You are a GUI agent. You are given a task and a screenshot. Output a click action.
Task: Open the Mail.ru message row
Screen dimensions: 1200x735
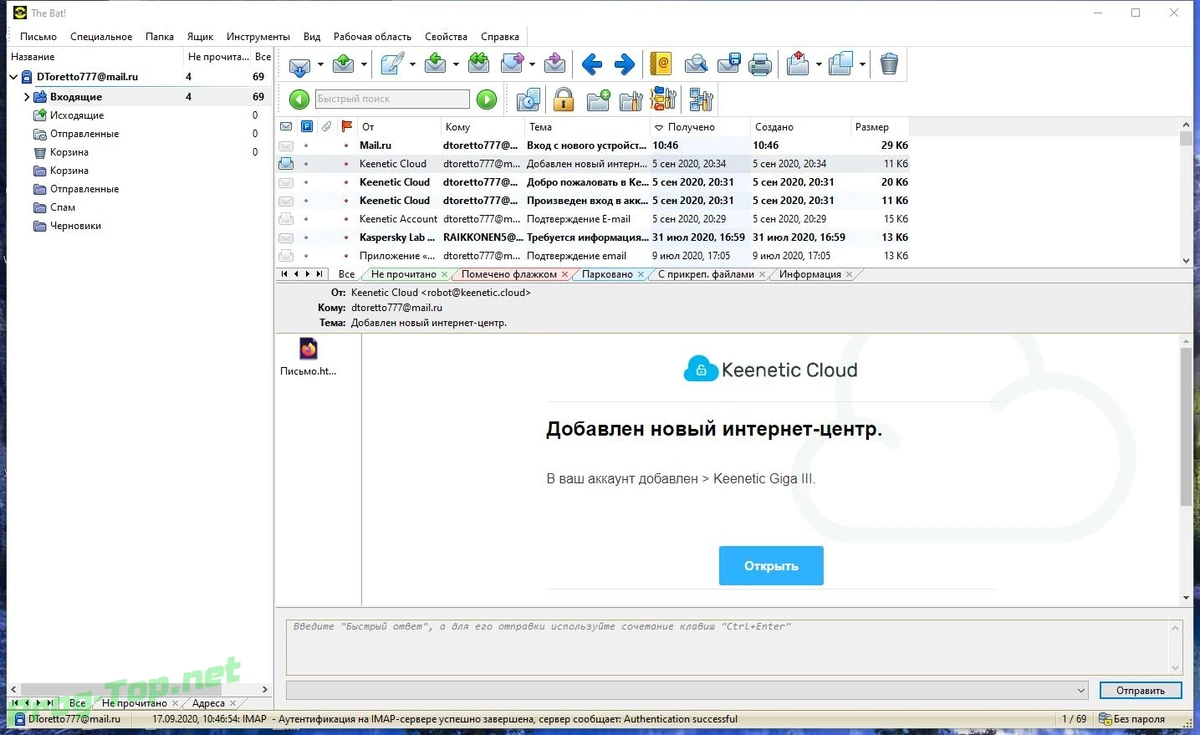pos(594,146)
